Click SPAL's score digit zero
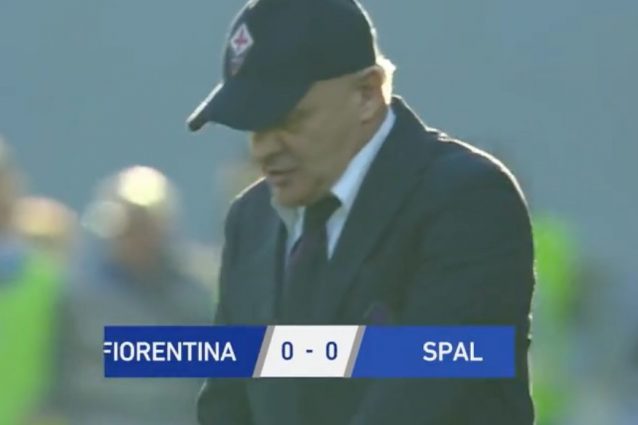This screenshot has width=638, height=425. 332,351
